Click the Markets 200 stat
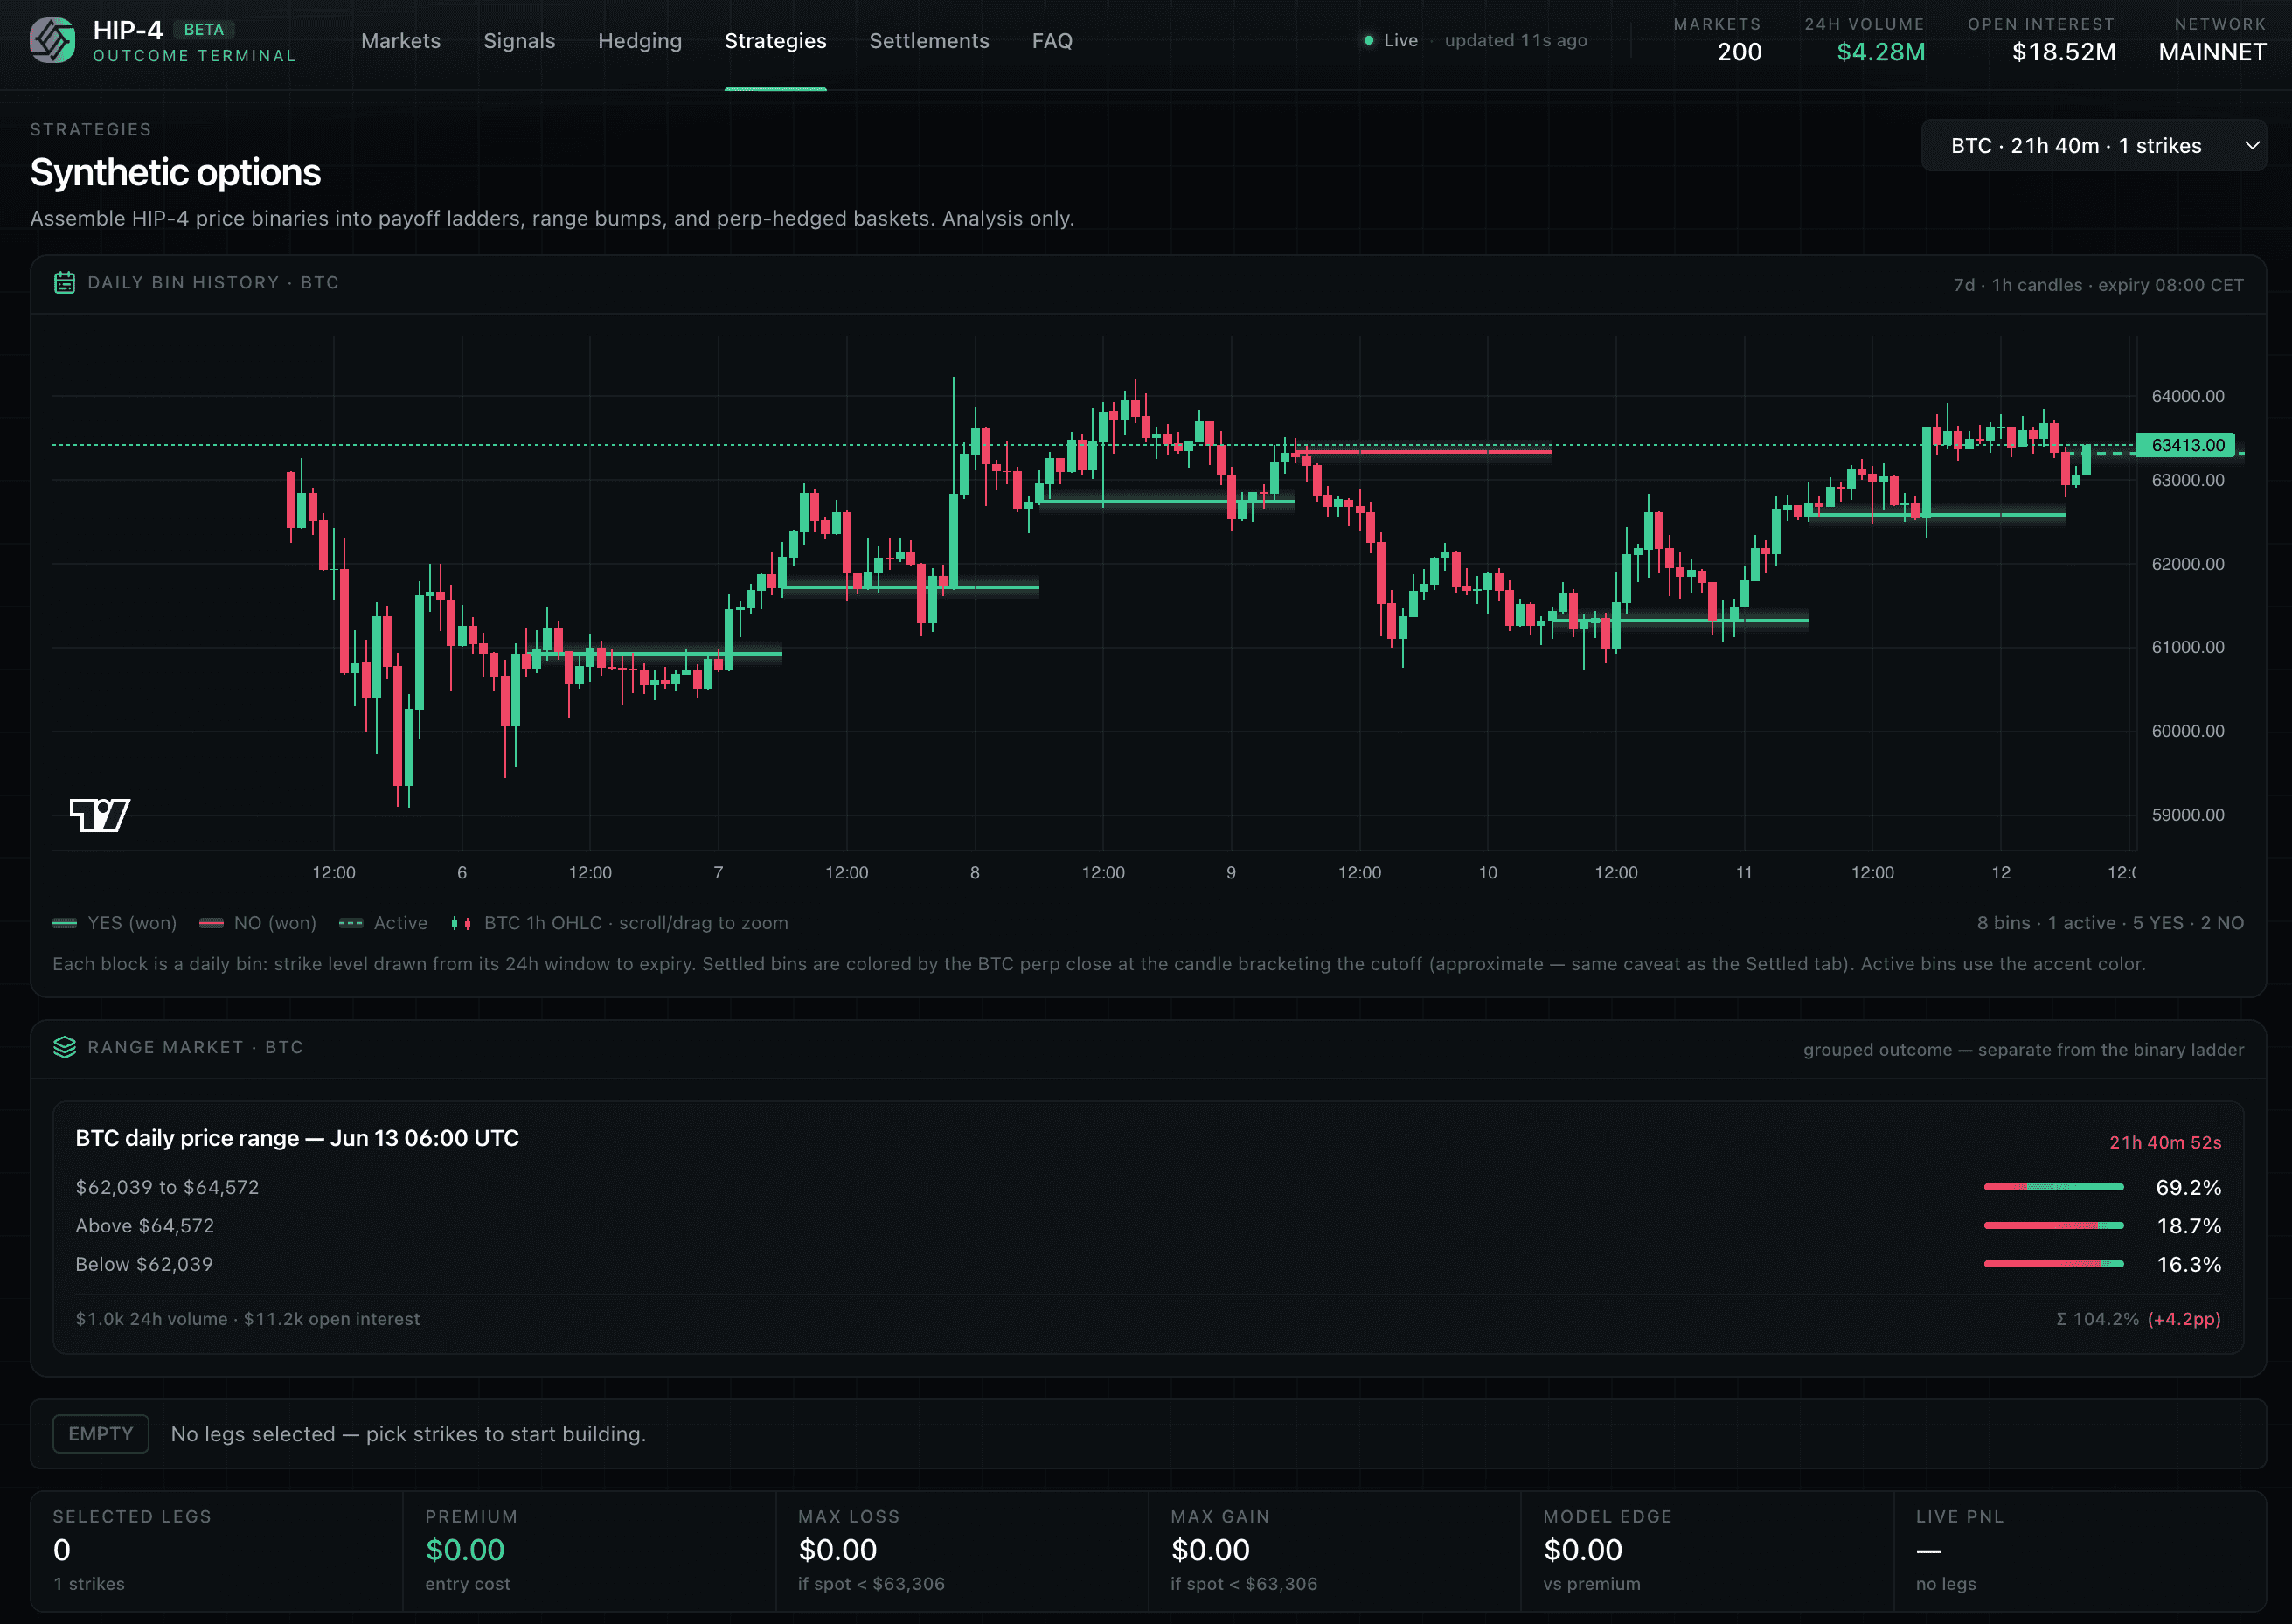2292x1624 pixels. (x=1718, y=40)
